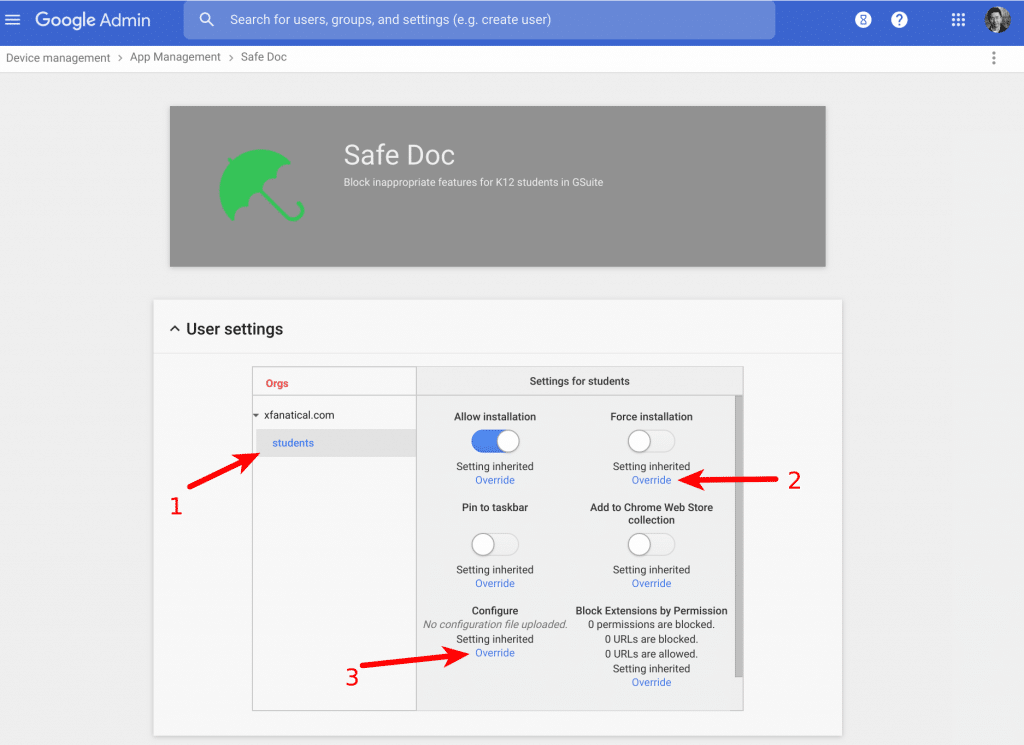Click '0 permissions are blocked.' text
This screenshot has width=1024, height=745.
click(651, 624)
